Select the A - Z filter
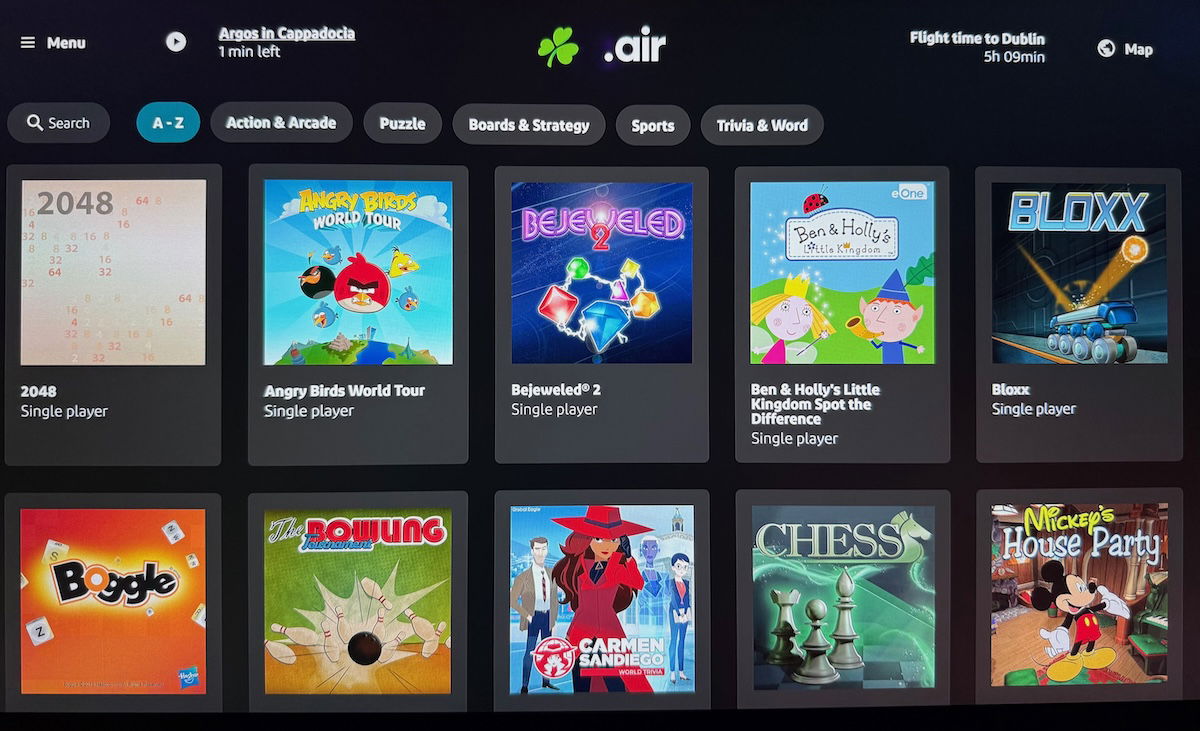1200x731 pixels. pos(168,123)
